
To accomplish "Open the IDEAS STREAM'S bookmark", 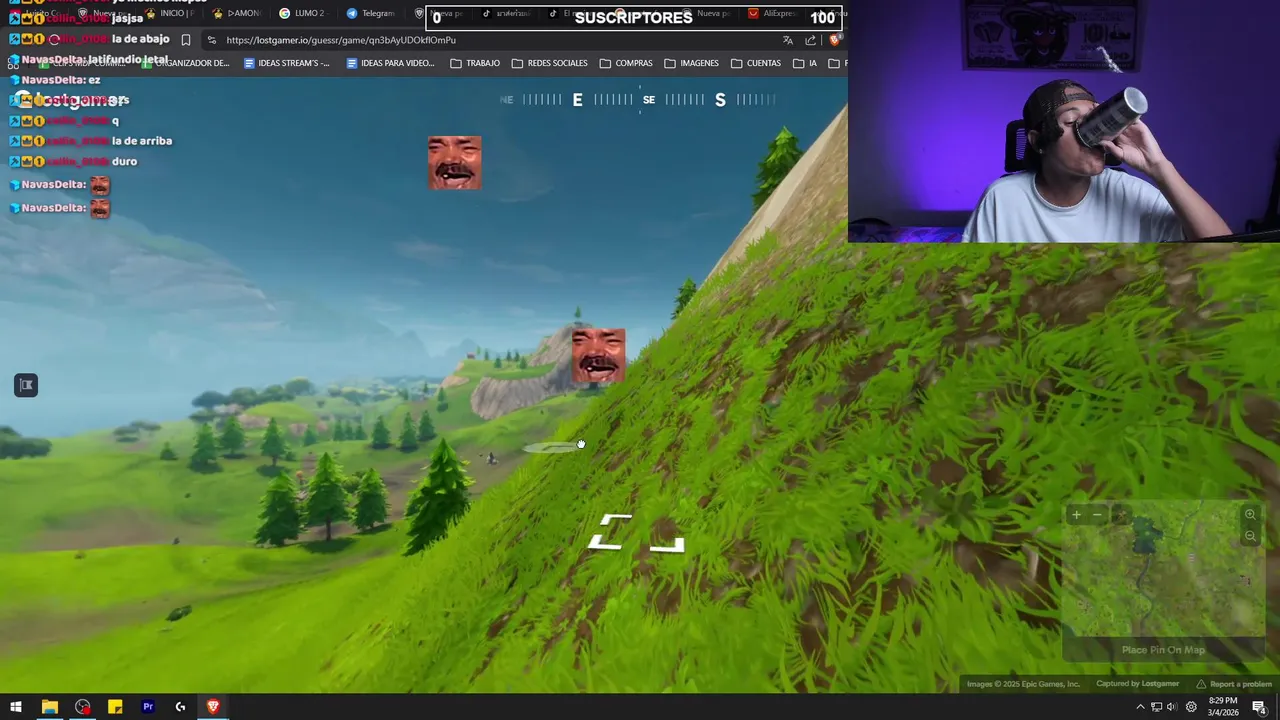I will 286,63.
